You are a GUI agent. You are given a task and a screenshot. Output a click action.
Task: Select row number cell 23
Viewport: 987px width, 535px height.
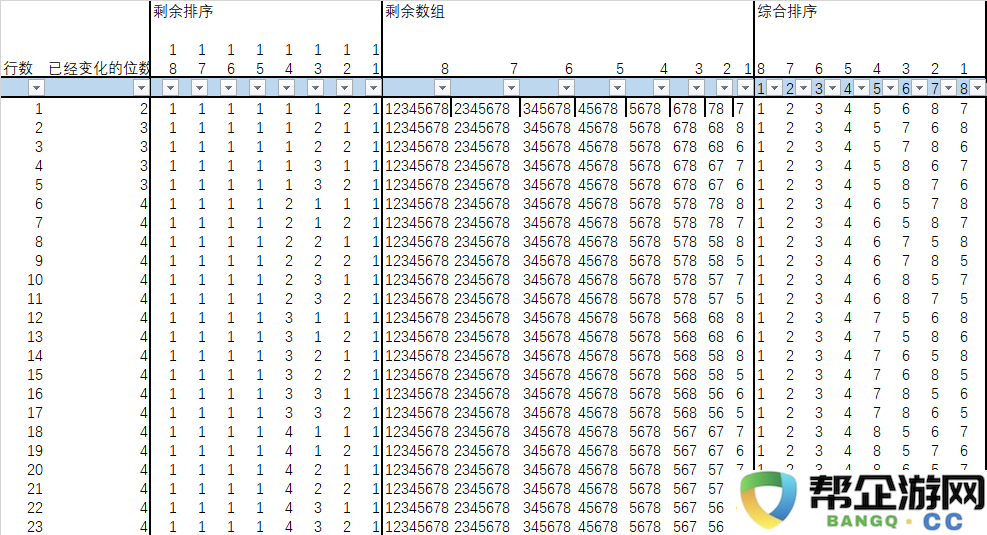[35, 527]
